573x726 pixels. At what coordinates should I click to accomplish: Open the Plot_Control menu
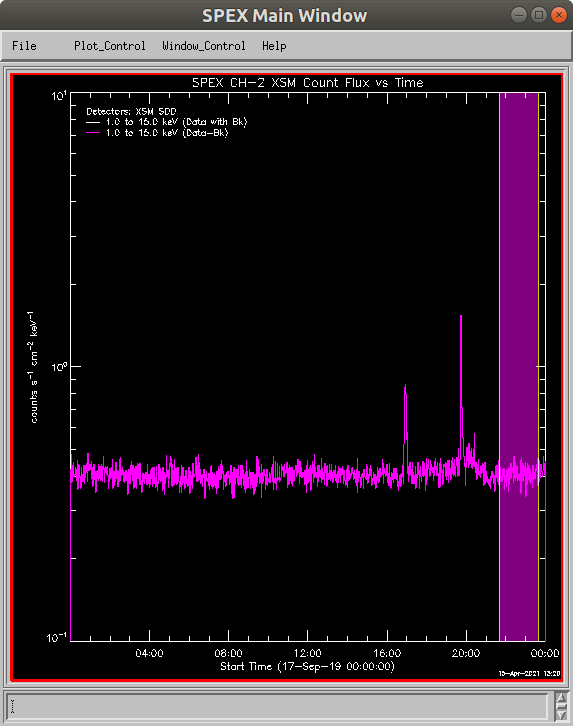(x=110, y=46)
